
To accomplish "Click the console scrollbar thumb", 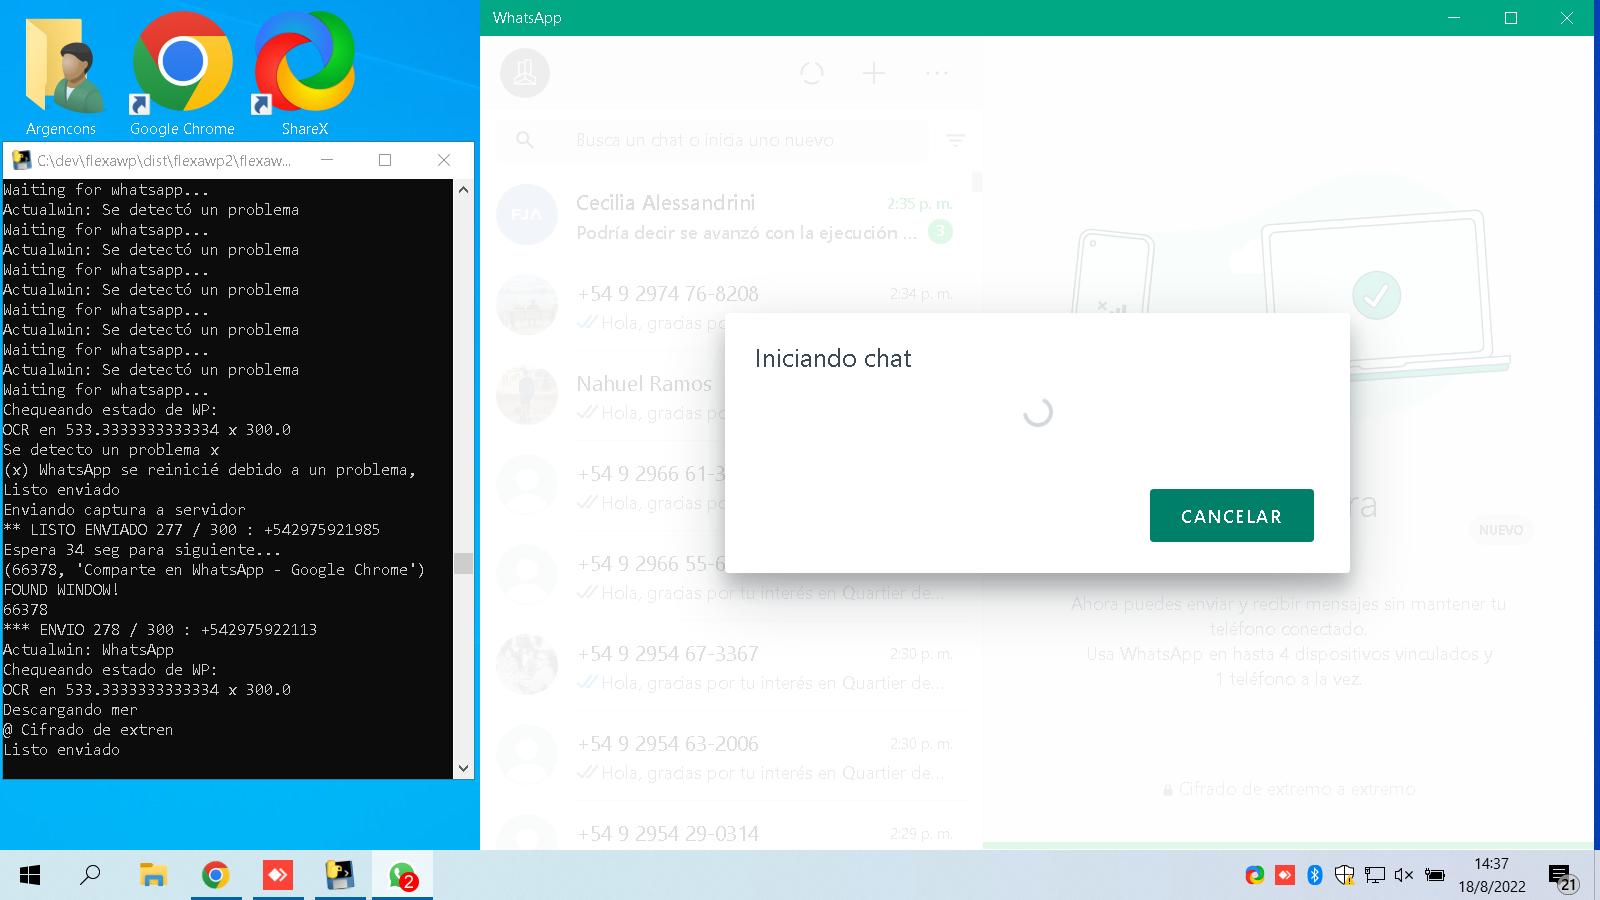I will coord(463,563).
